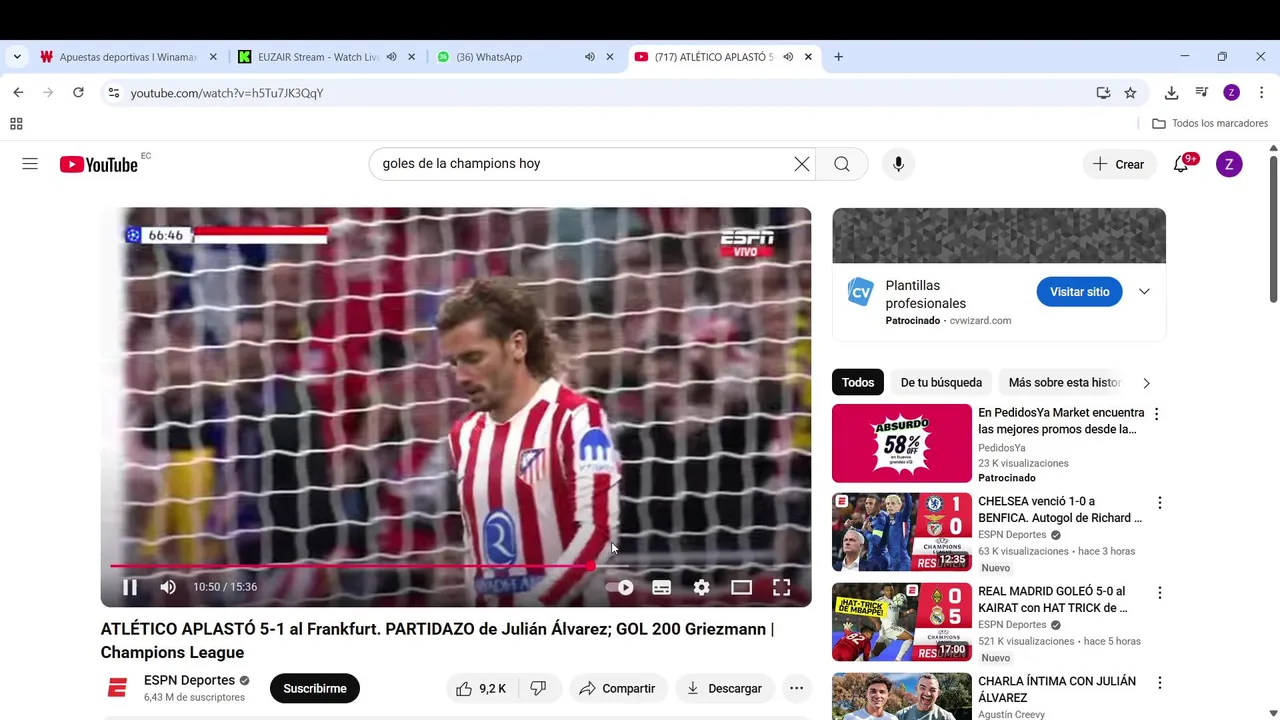Seek on the video progress bar
Screen dimensions: 1280x720
pos(456,566)
